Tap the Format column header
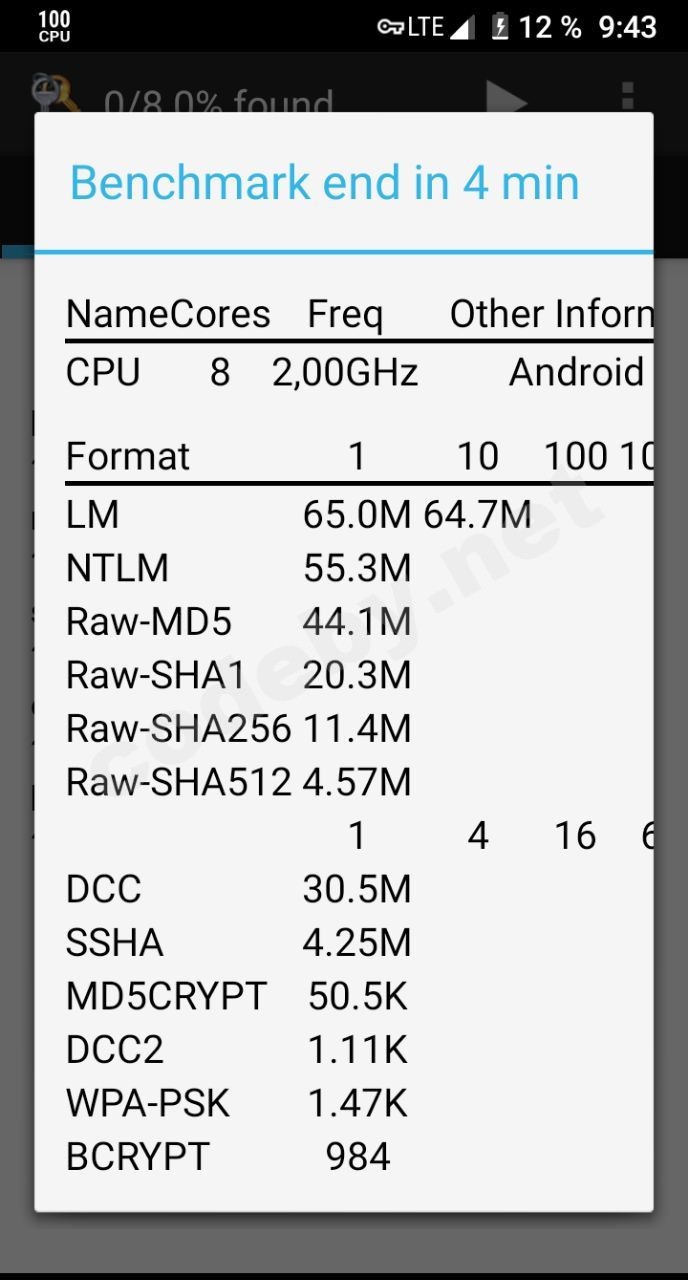The height and width of the screenshot is (1280, 688). (127, 457)
